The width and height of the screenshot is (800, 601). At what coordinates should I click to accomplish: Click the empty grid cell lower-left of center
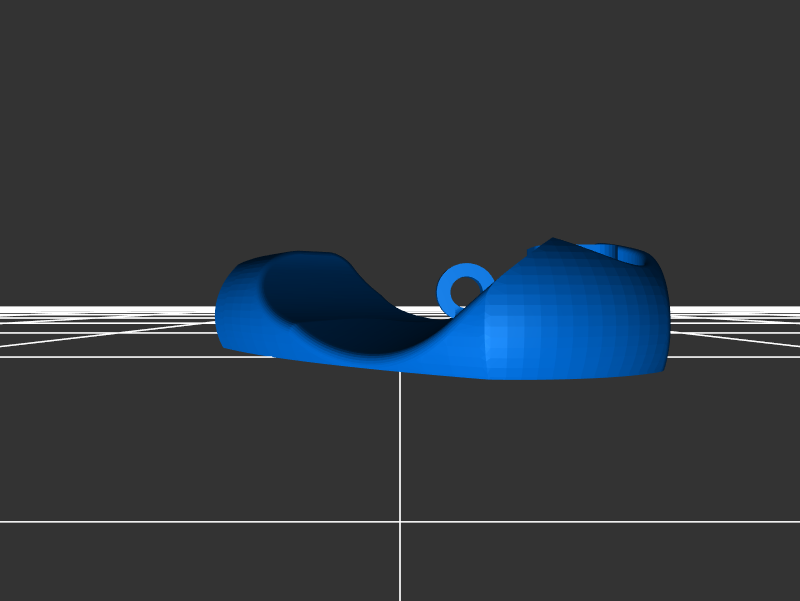pyautogui.click(x=200, y=440)
